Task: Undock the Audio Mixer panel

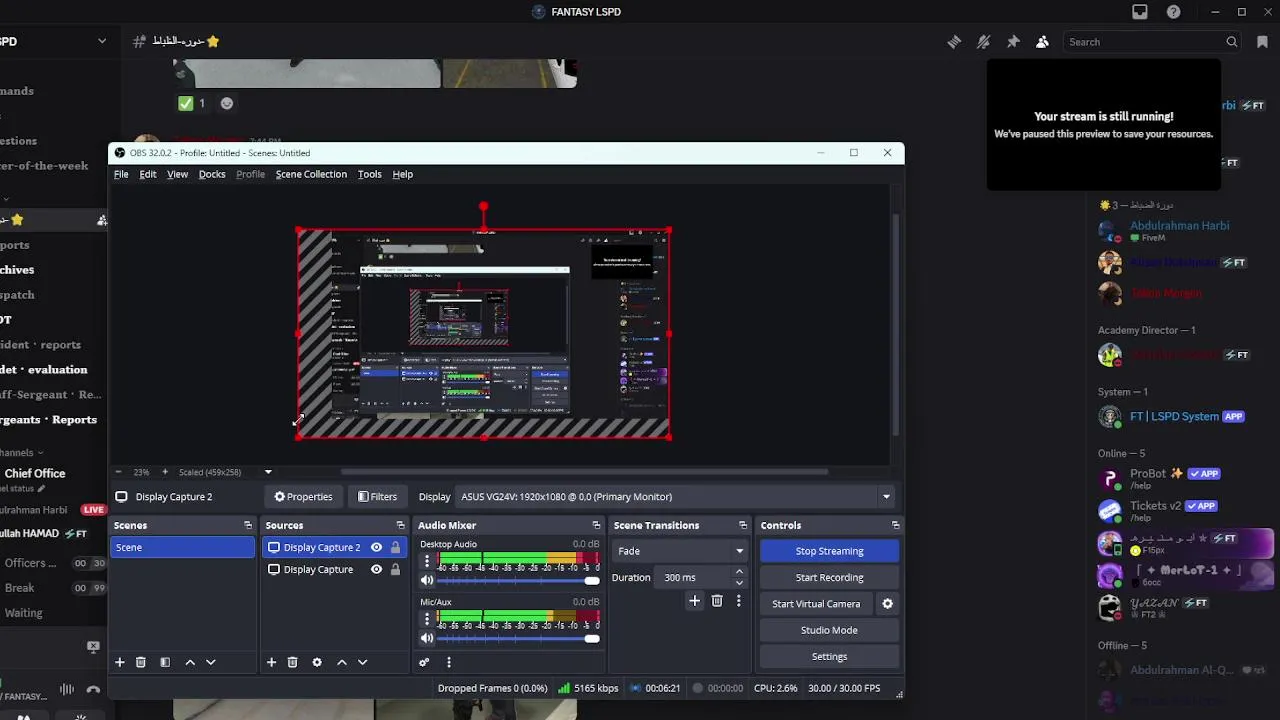Action: [596, 525]
